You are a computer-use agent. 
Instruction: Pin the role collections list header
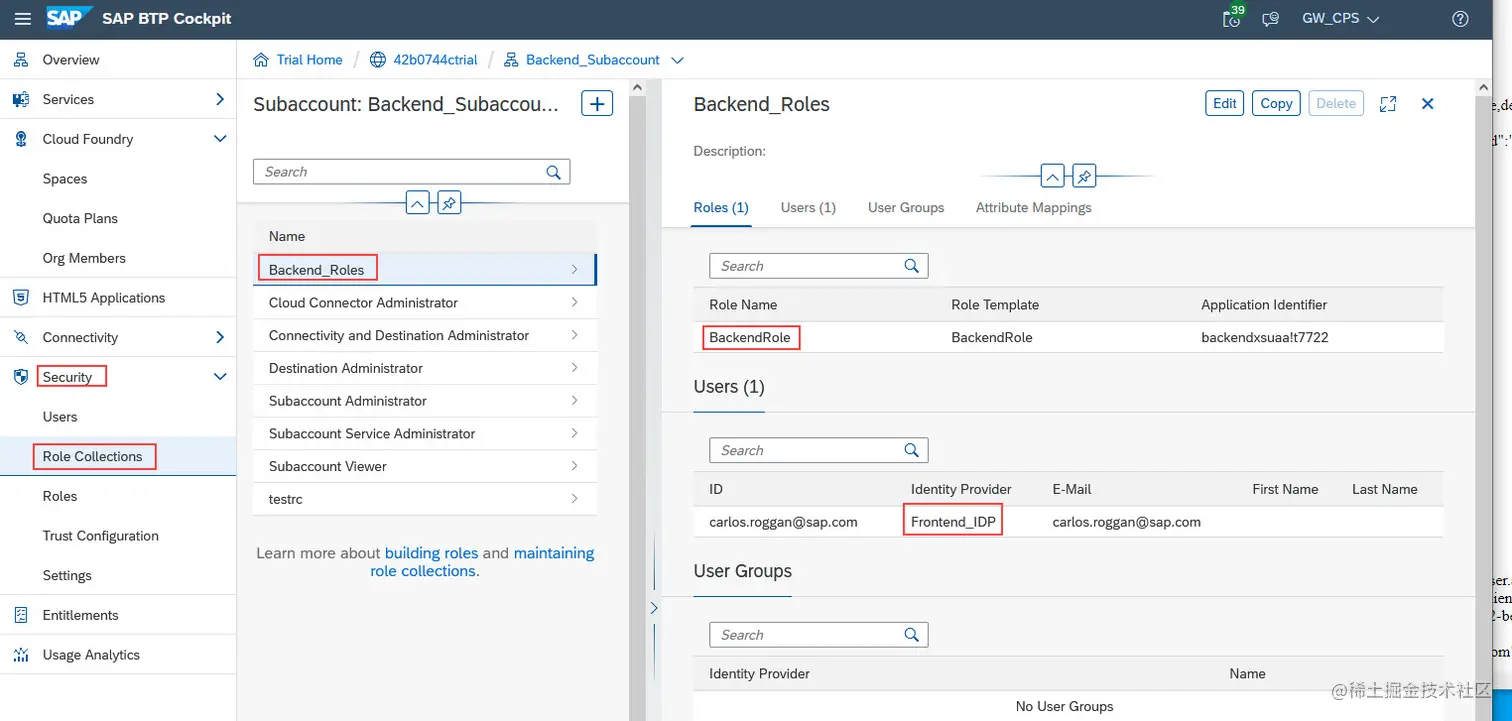click(x=449, y=203)
